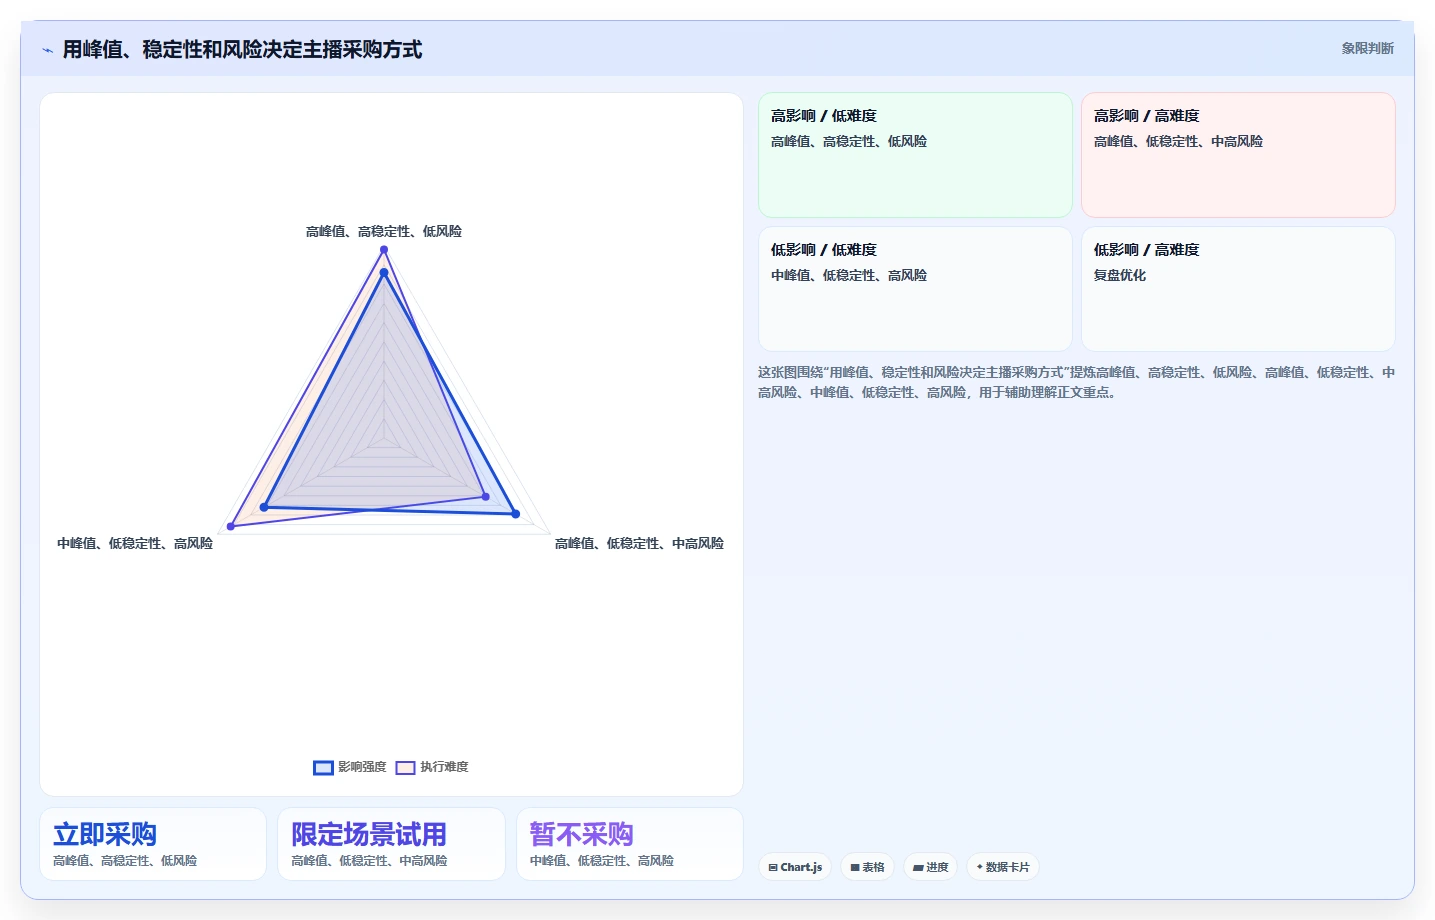Select the Chart.js tag
Image resolution: width=1435 pixels, height=920 pixels.
[x=795, y=867]
